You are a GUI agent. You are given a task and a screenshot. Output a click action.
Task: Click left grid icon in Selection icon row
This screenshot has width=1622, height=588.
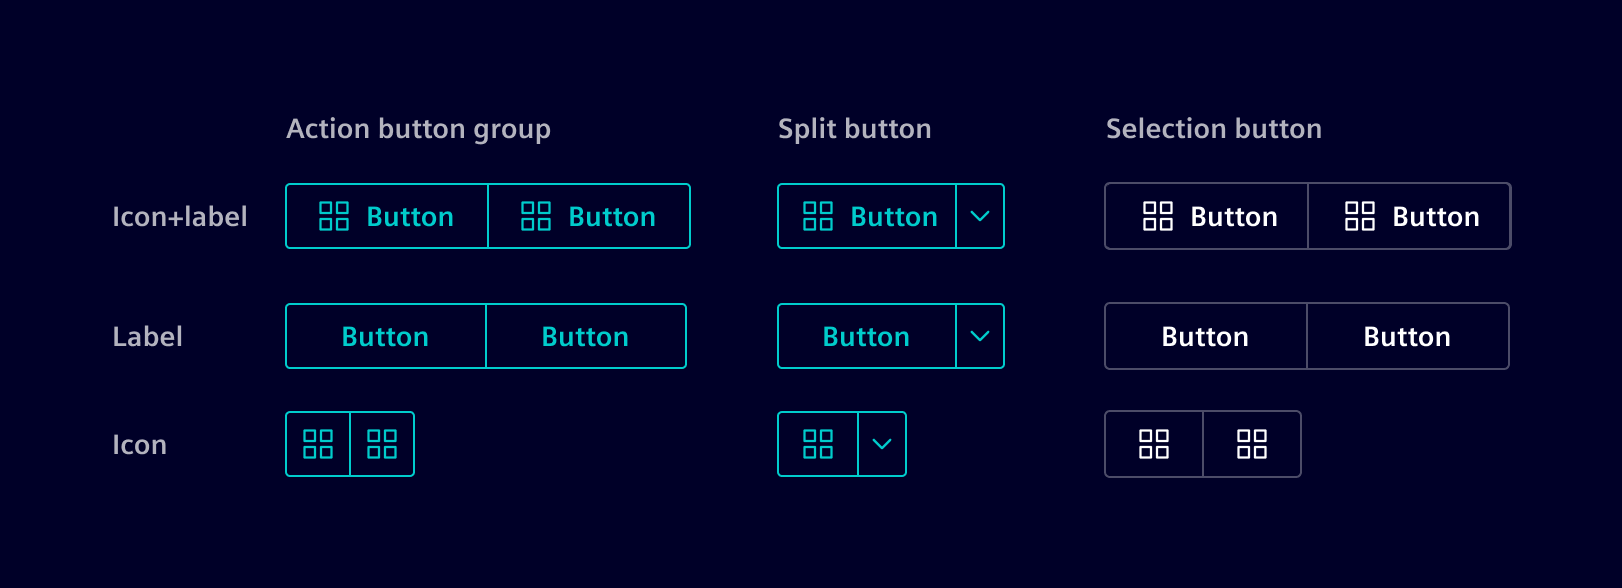click(x=1154, y=444)
